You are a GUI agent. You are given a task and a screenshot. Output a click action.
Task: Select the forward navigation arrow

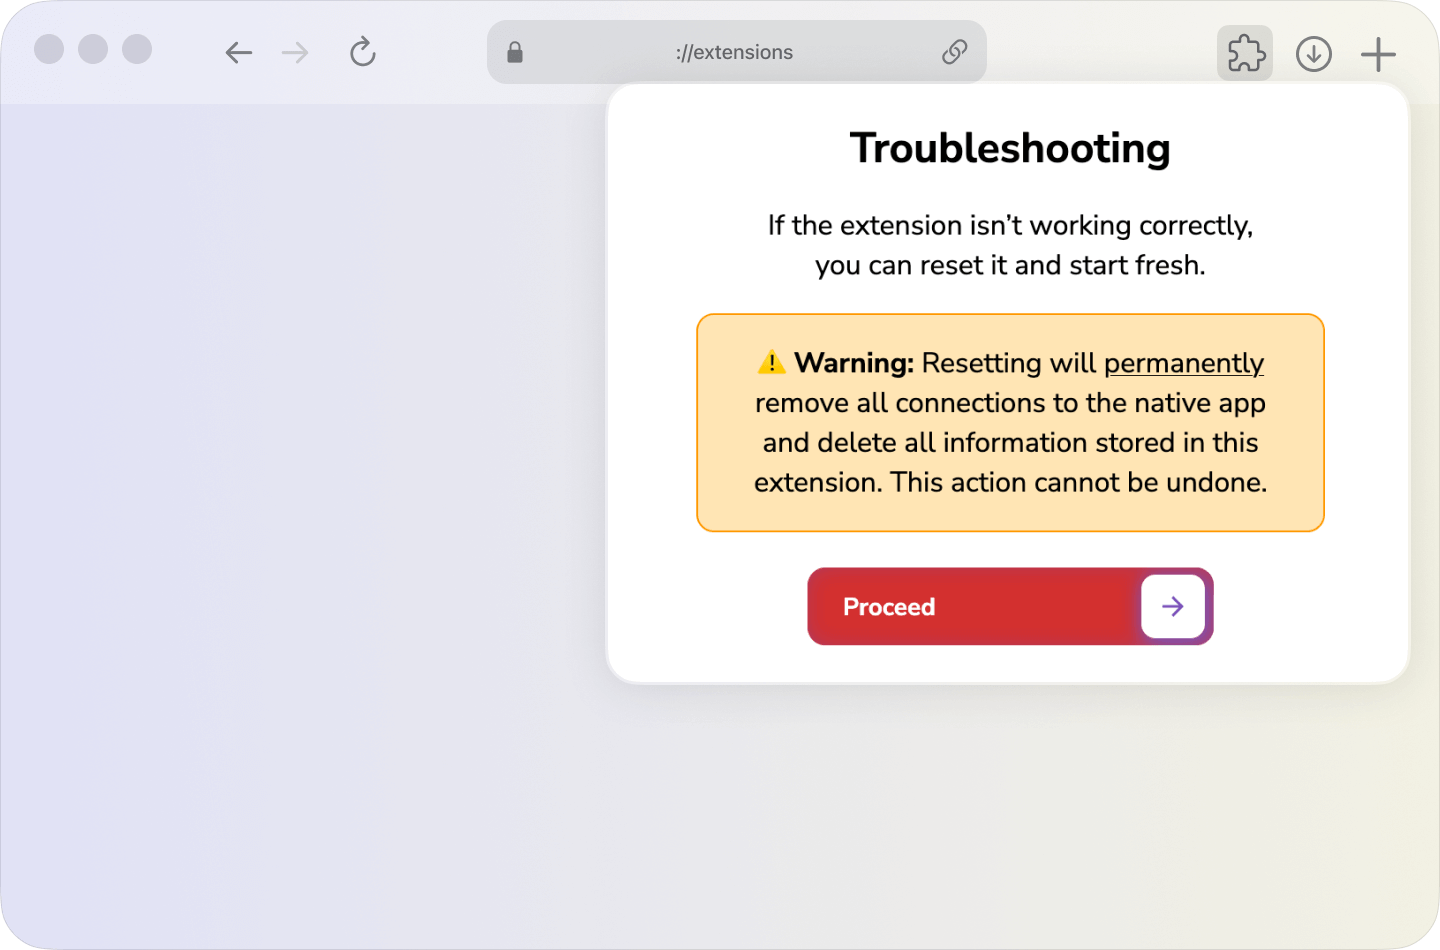click(295, 52)
